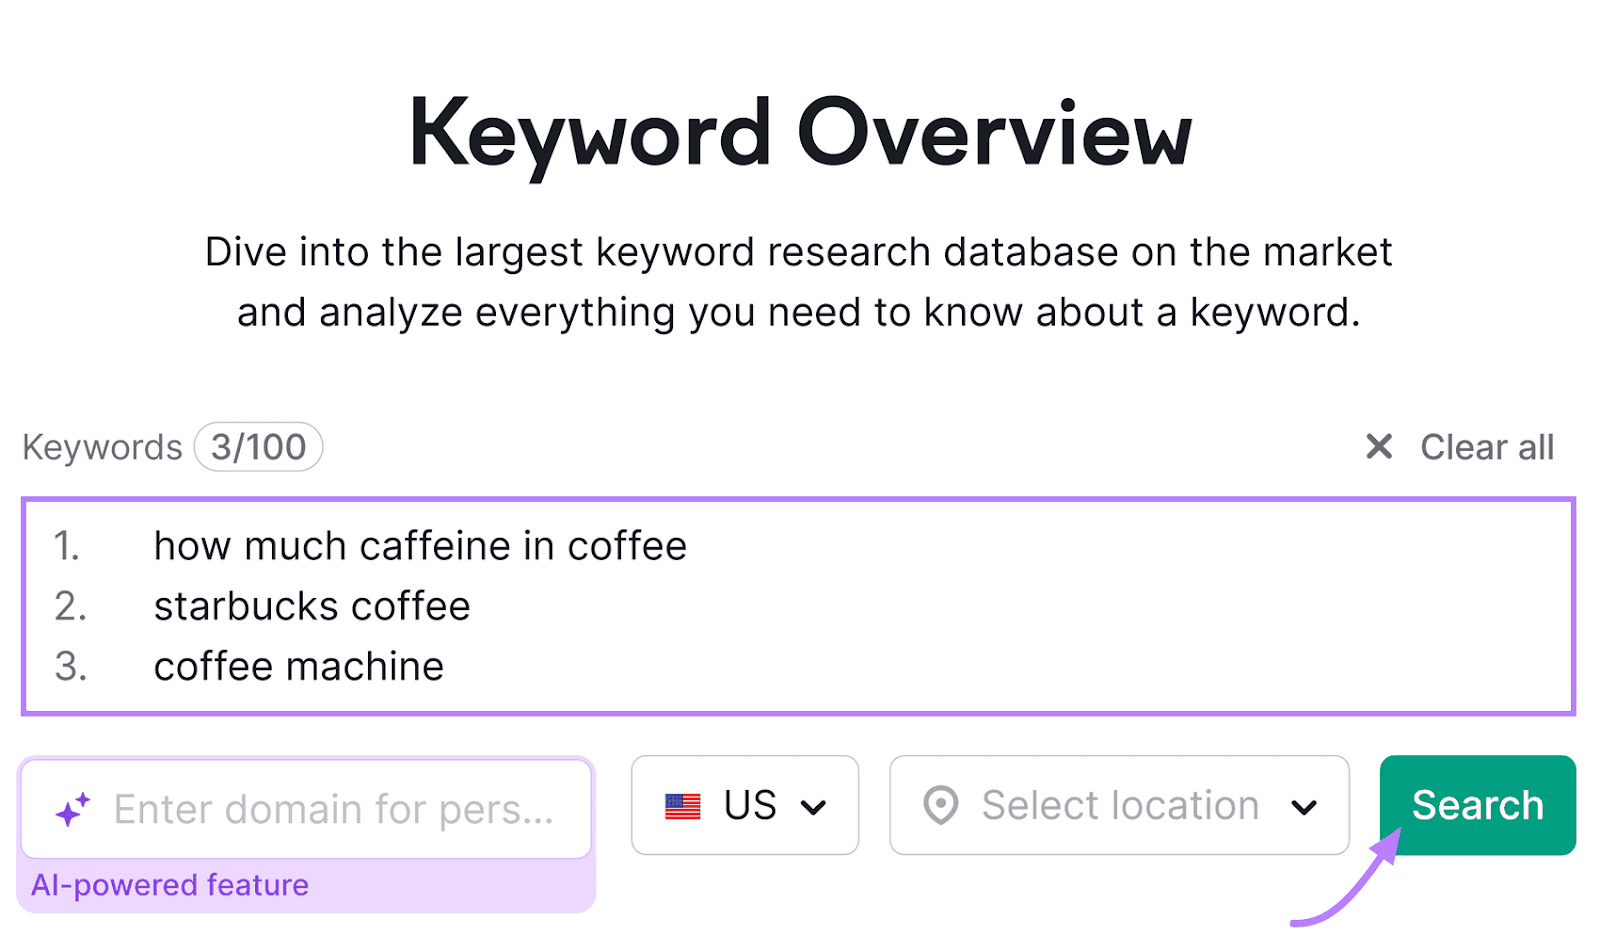Click the AI sparkle icon in domain field
The image size is (1600, 951).
click(75, 807)
